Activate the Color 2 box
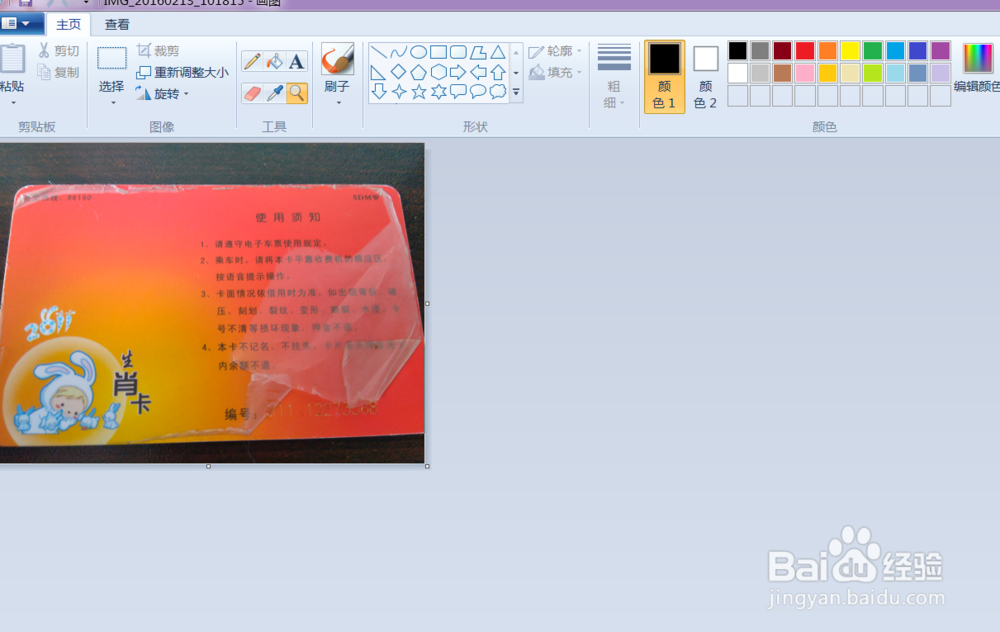This screenshot has width=1000, height=632. click(x=705, y=77)
